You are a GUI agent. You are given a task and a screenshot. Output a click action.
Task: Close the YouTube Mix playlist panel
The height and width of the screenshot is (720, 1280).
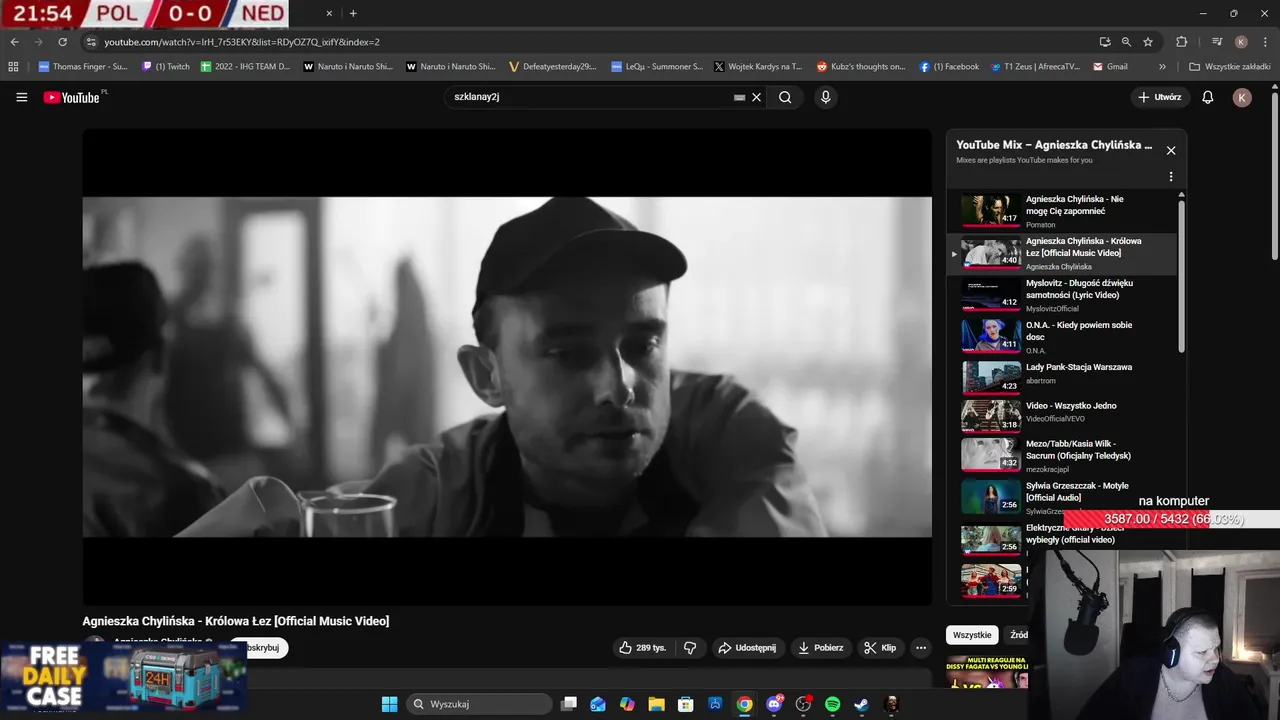click(x=1171, y=151)
